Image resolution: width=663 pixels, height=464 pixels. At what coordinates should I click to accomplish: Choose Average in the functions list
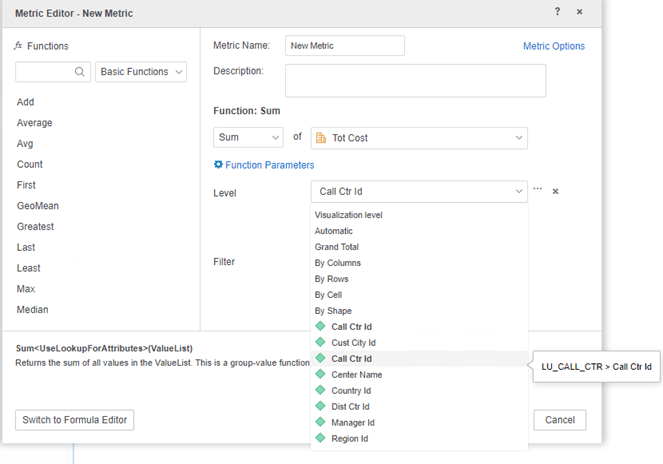(35, 123)
